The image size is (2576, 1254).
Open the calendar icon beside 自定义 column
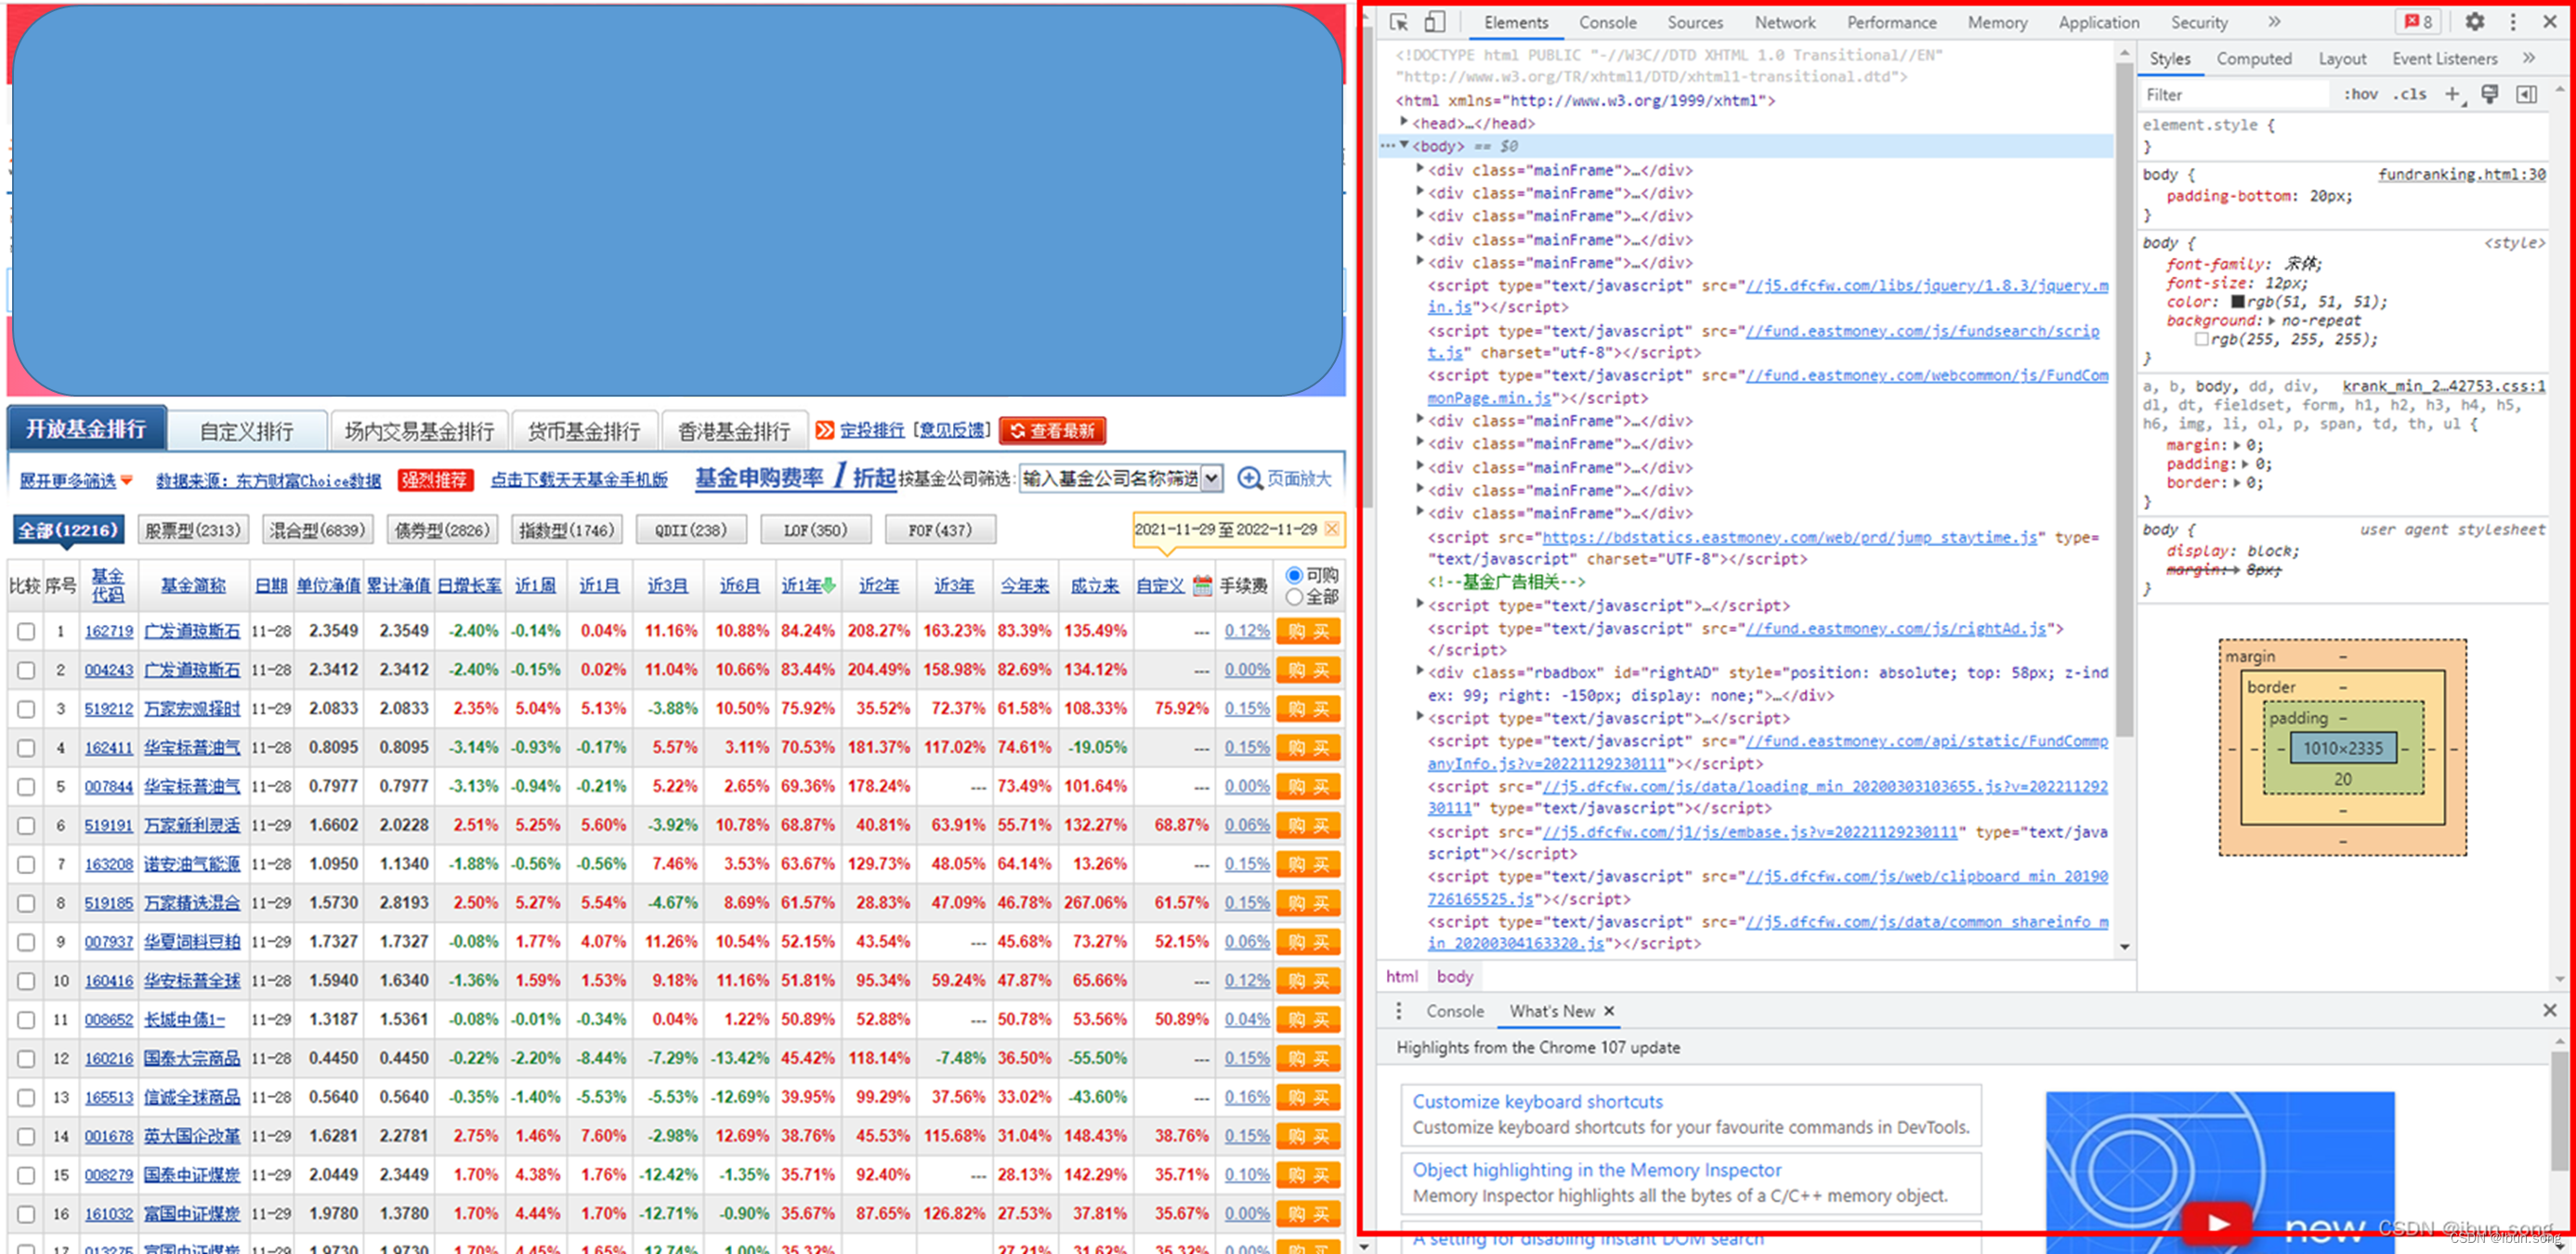point(1202,585)
